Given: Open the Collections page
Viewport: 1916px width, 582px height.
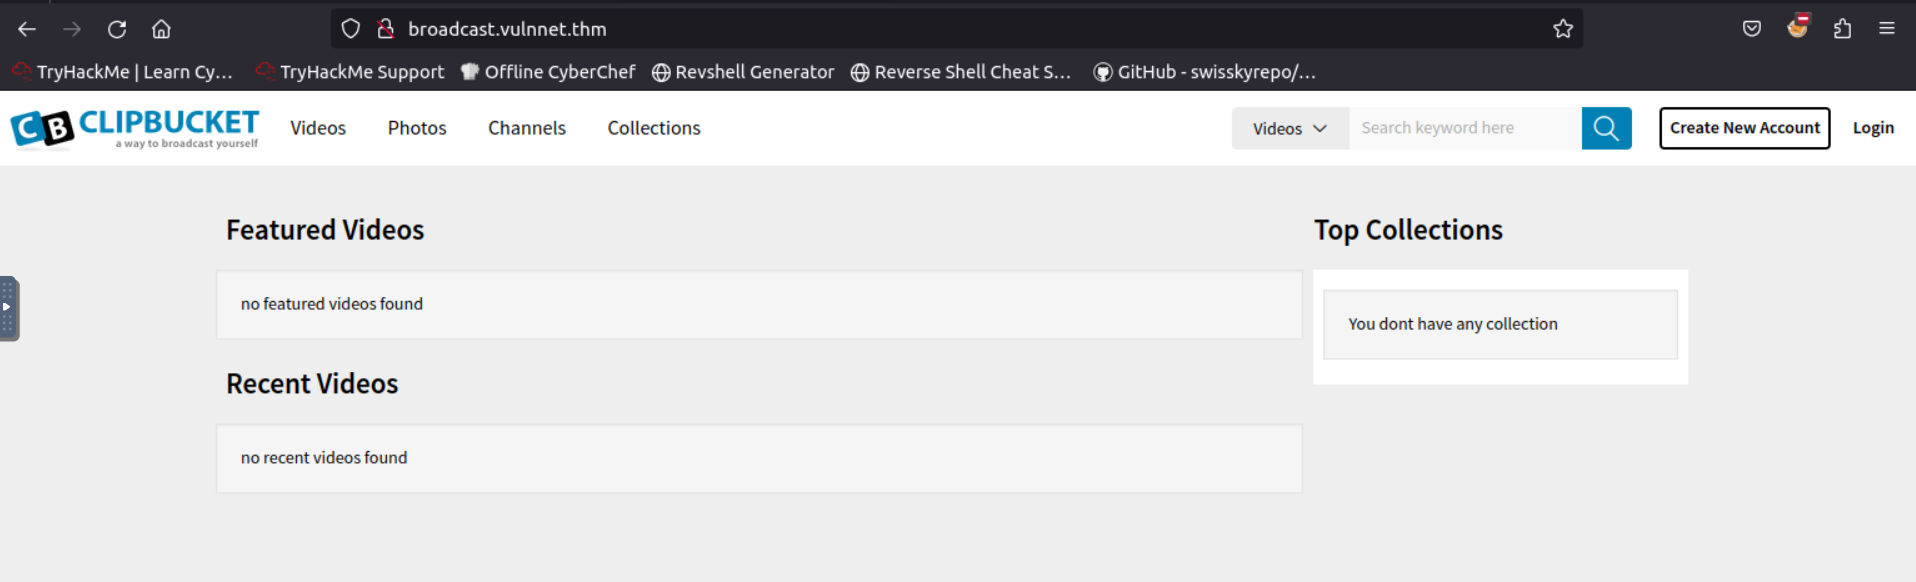Looking at the screenshot, I should 654,128.
